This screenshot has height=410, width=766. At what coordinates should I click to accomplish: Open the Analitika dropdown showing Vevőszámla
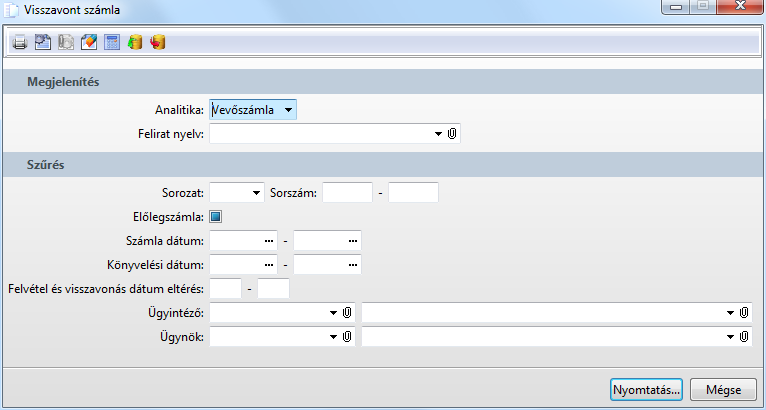click(x=253, y=110)
